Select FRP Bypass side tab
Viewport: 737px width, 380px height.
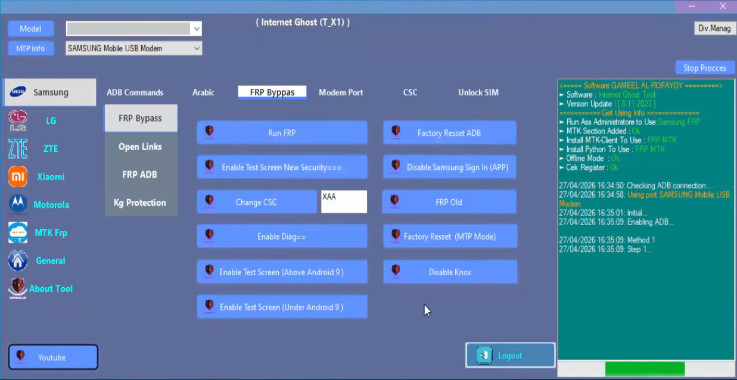[x=141, y=119]
